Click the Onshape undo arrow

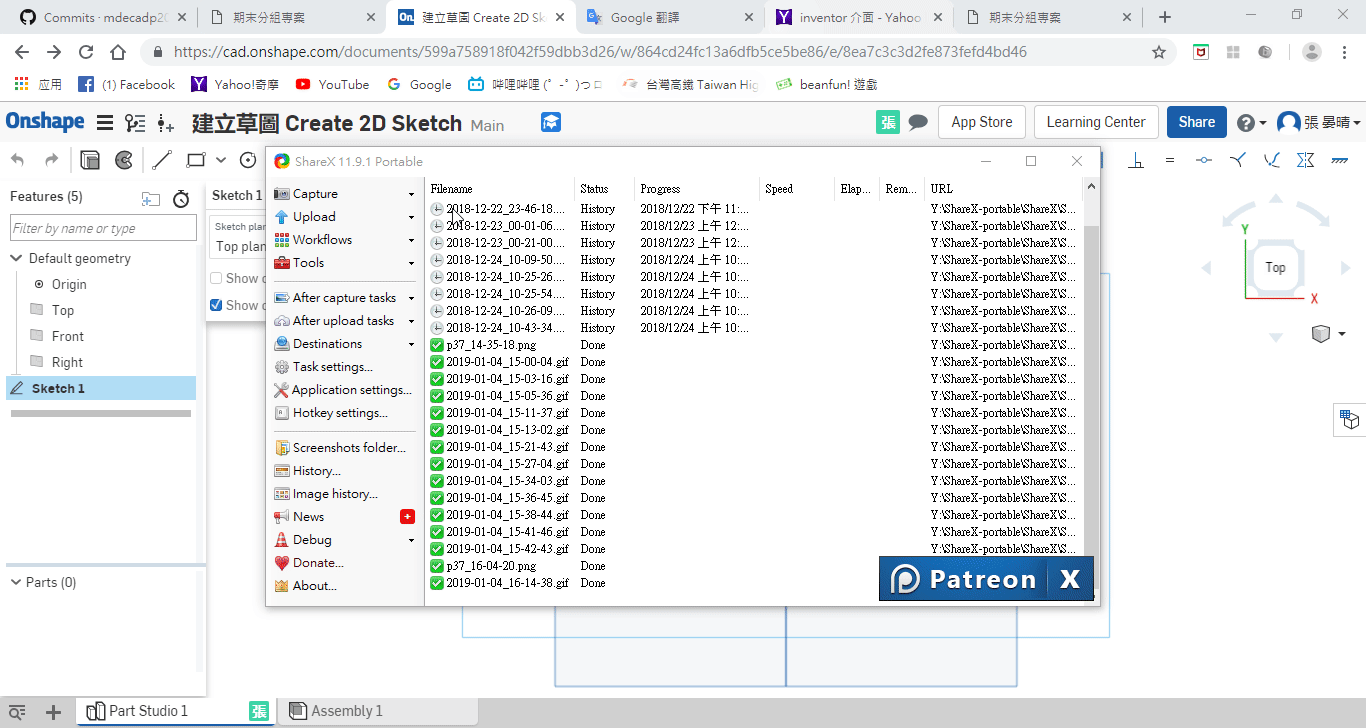(x=18, y=160)
